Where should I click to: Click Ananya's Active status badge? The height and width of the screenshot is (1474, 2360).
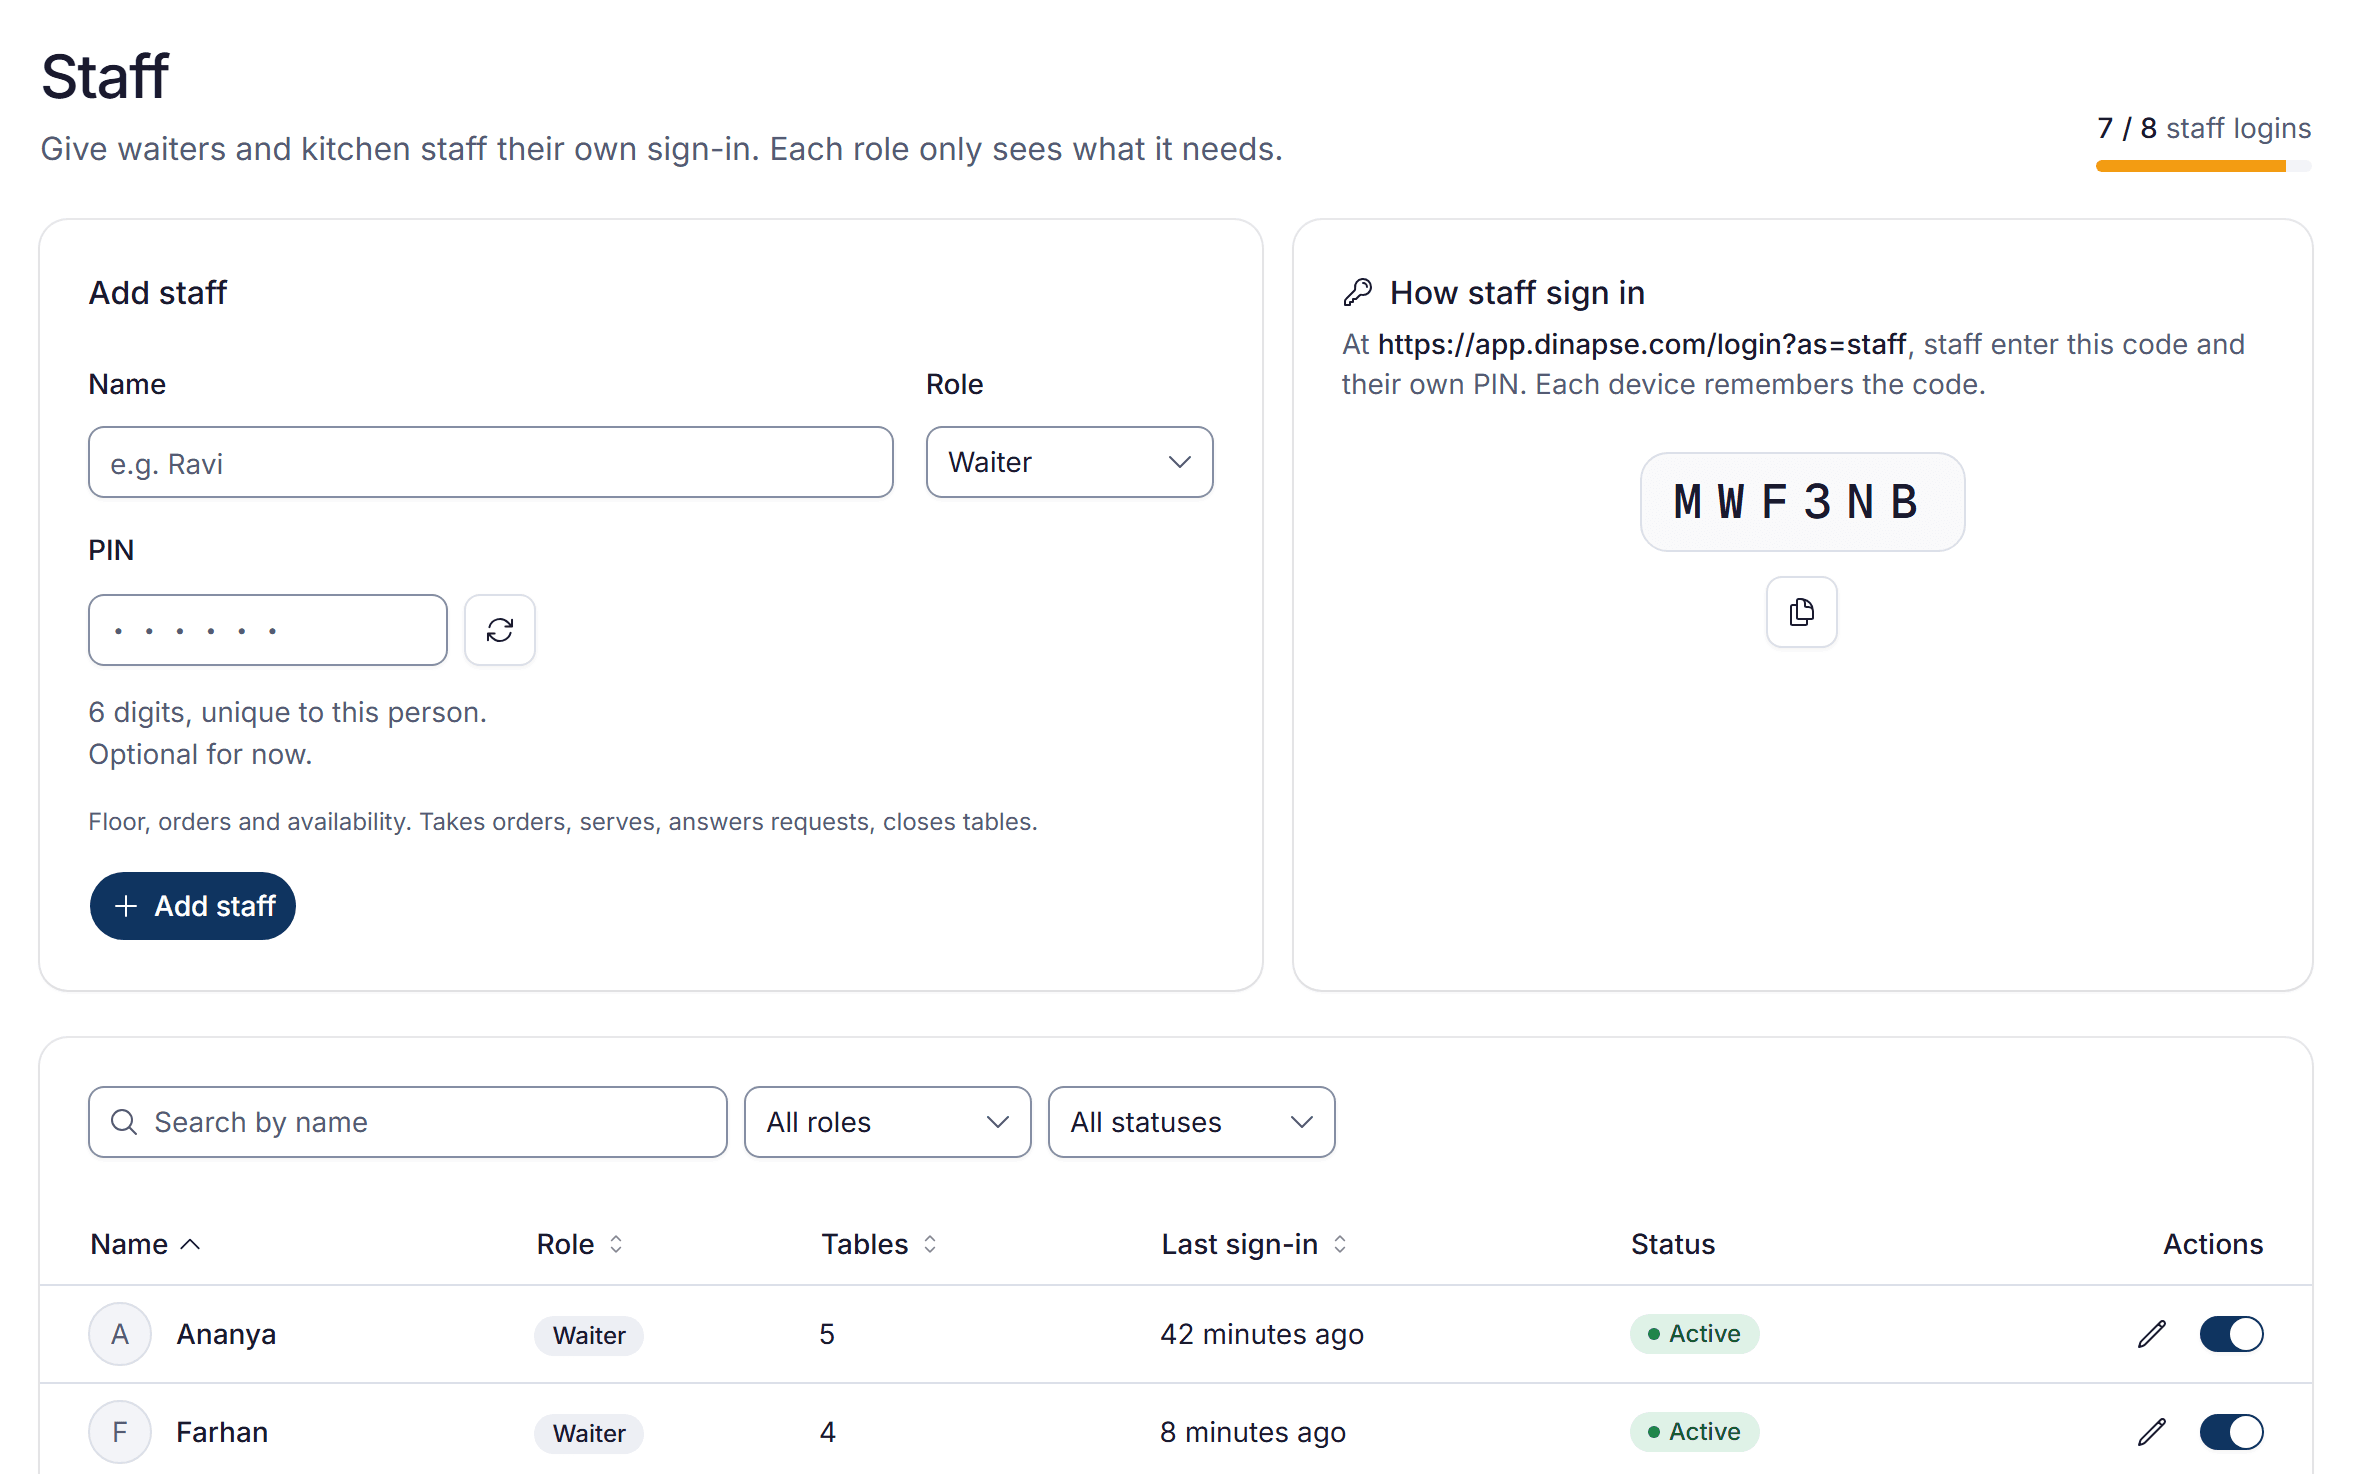(1694, 1334)
